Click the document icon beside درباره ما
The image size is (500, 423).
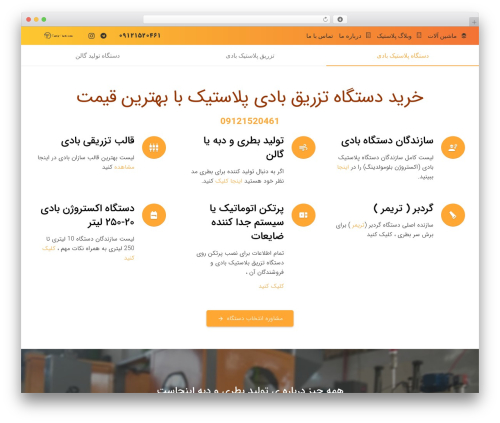click(x=368, y=35)
